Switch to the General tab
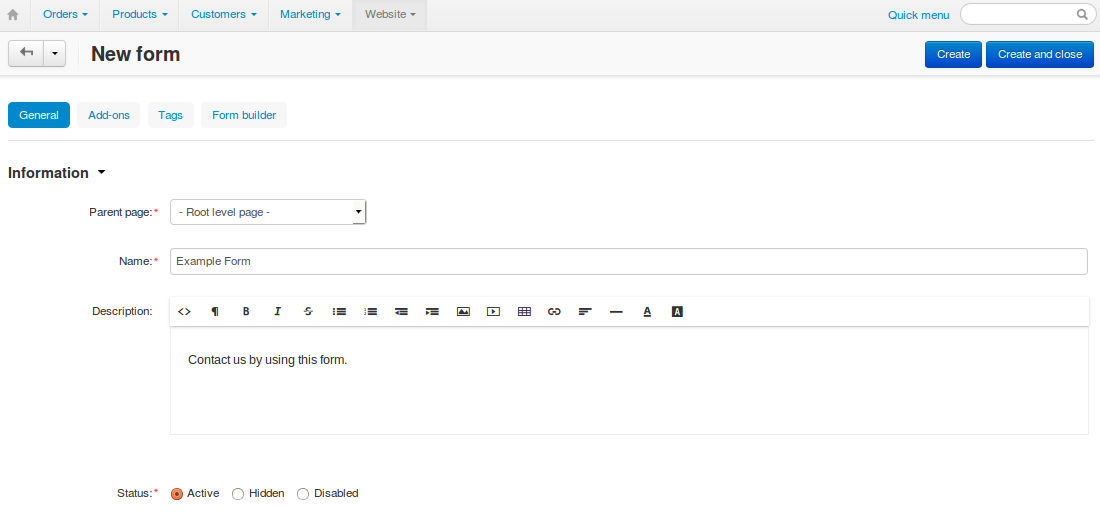Image resolution: width=1100 pixels, height=520 pixels. pyautogui.click(x=39, y=115)
